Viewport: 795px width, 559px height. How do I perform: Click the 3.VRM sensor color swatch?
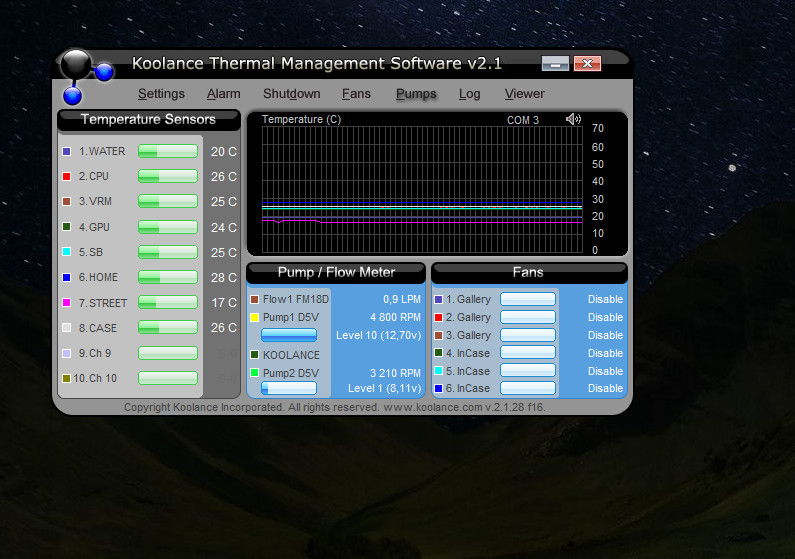[x=66, y=201]
